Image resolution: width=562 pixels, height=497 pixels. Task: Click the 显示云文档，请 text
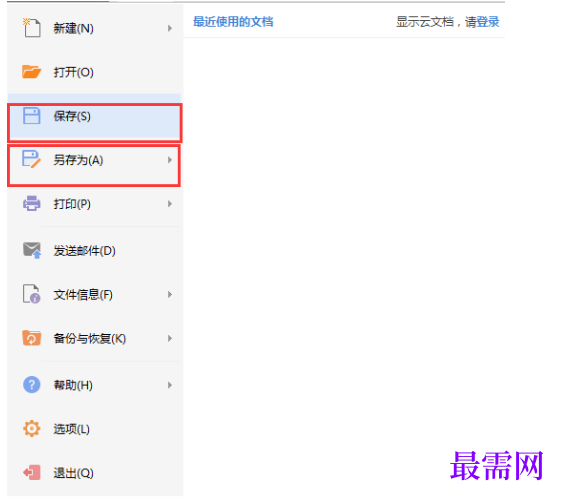pyautogui.click(x=436, y=22)
